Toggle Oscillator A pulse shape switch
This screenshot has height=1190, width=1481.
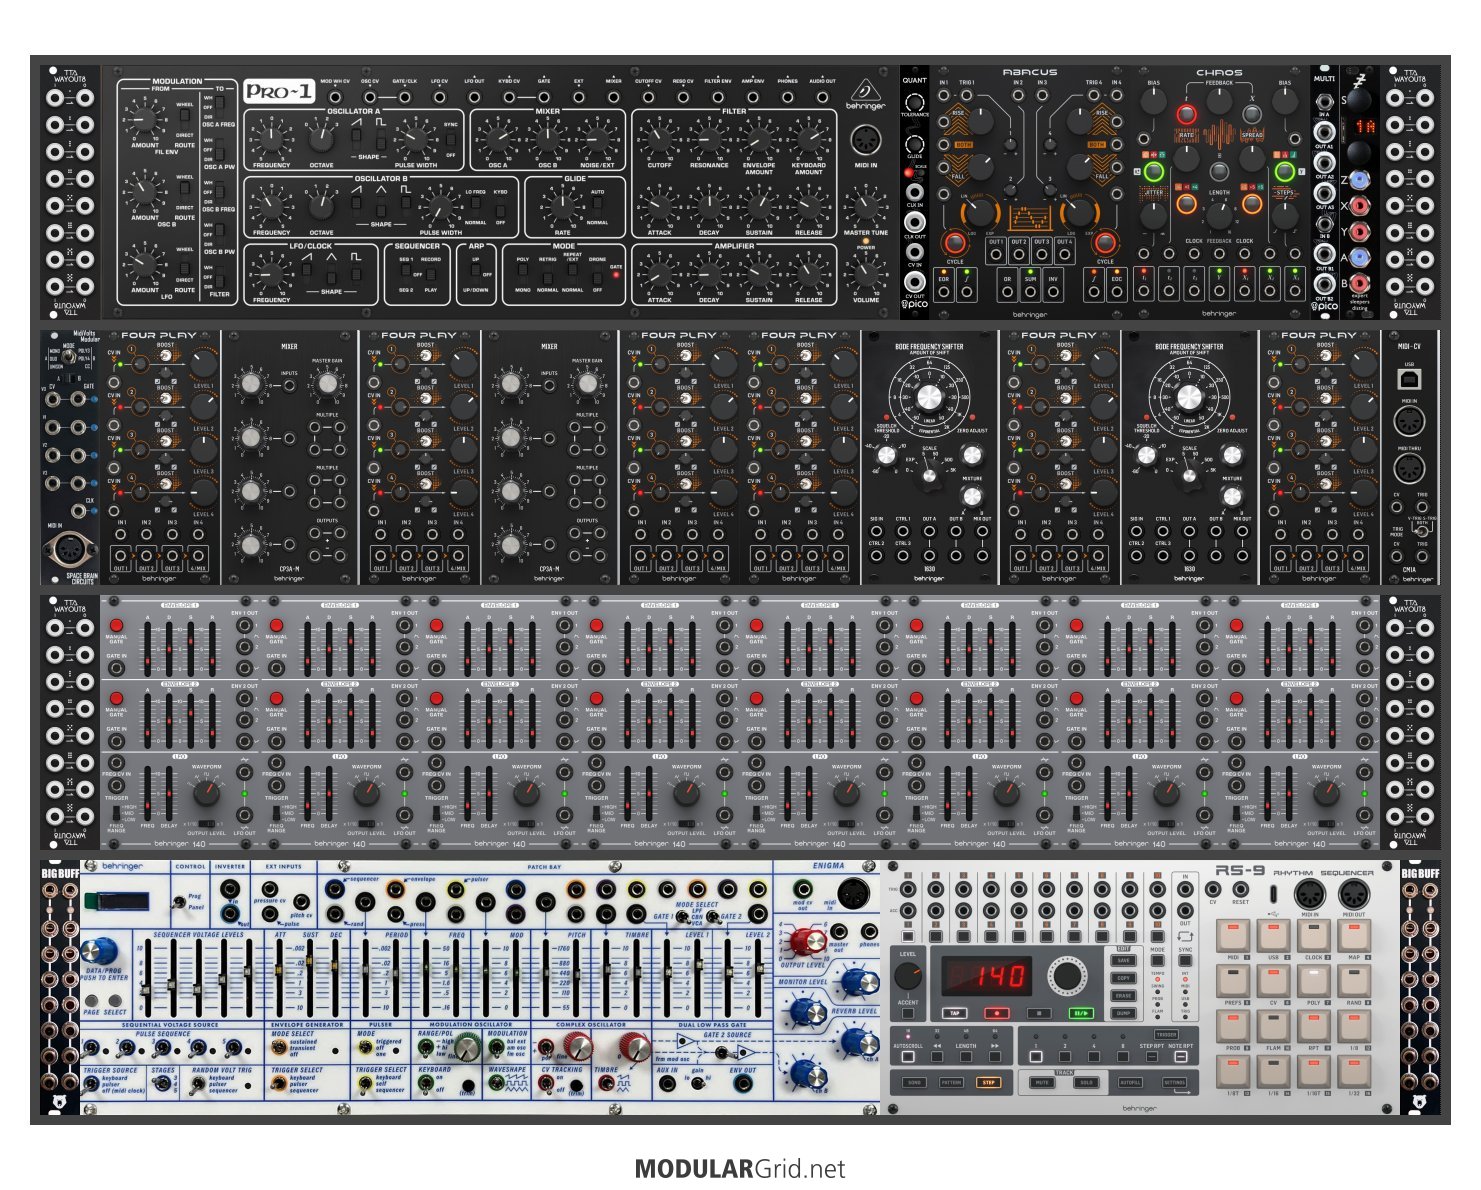[381, 139]
